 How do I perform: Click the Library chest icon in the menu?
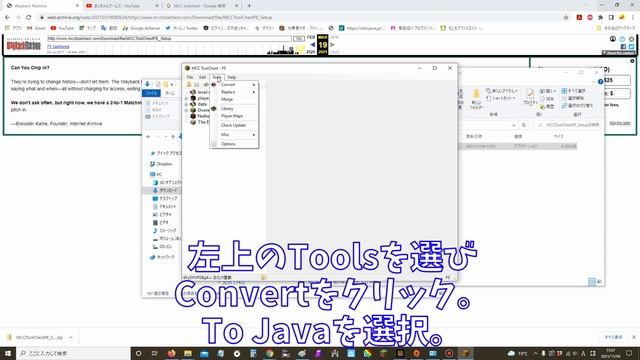(x=214, y=109)
